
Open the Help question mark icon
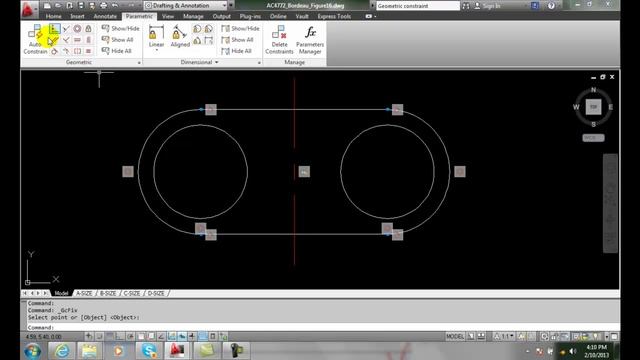click(551, 6)
